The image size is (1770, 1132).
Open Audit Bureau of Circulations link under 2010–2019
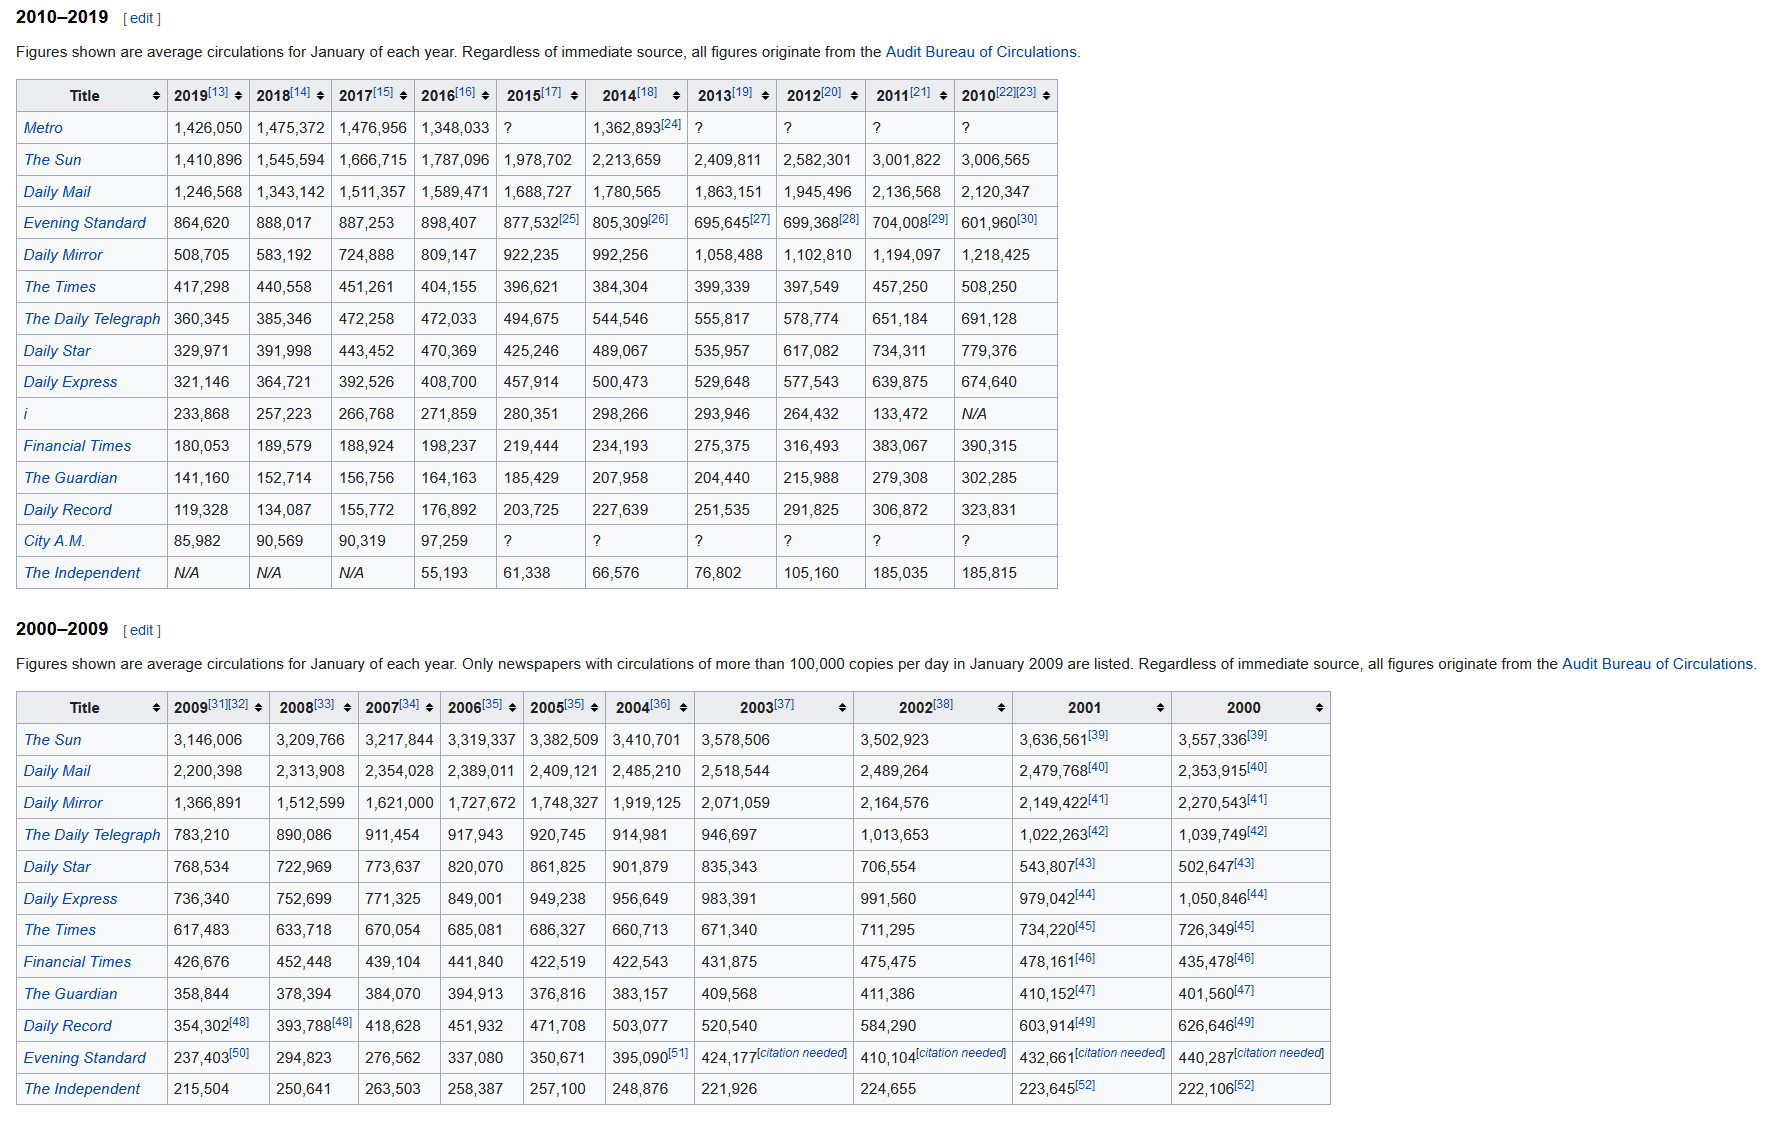tap(981, 52)
